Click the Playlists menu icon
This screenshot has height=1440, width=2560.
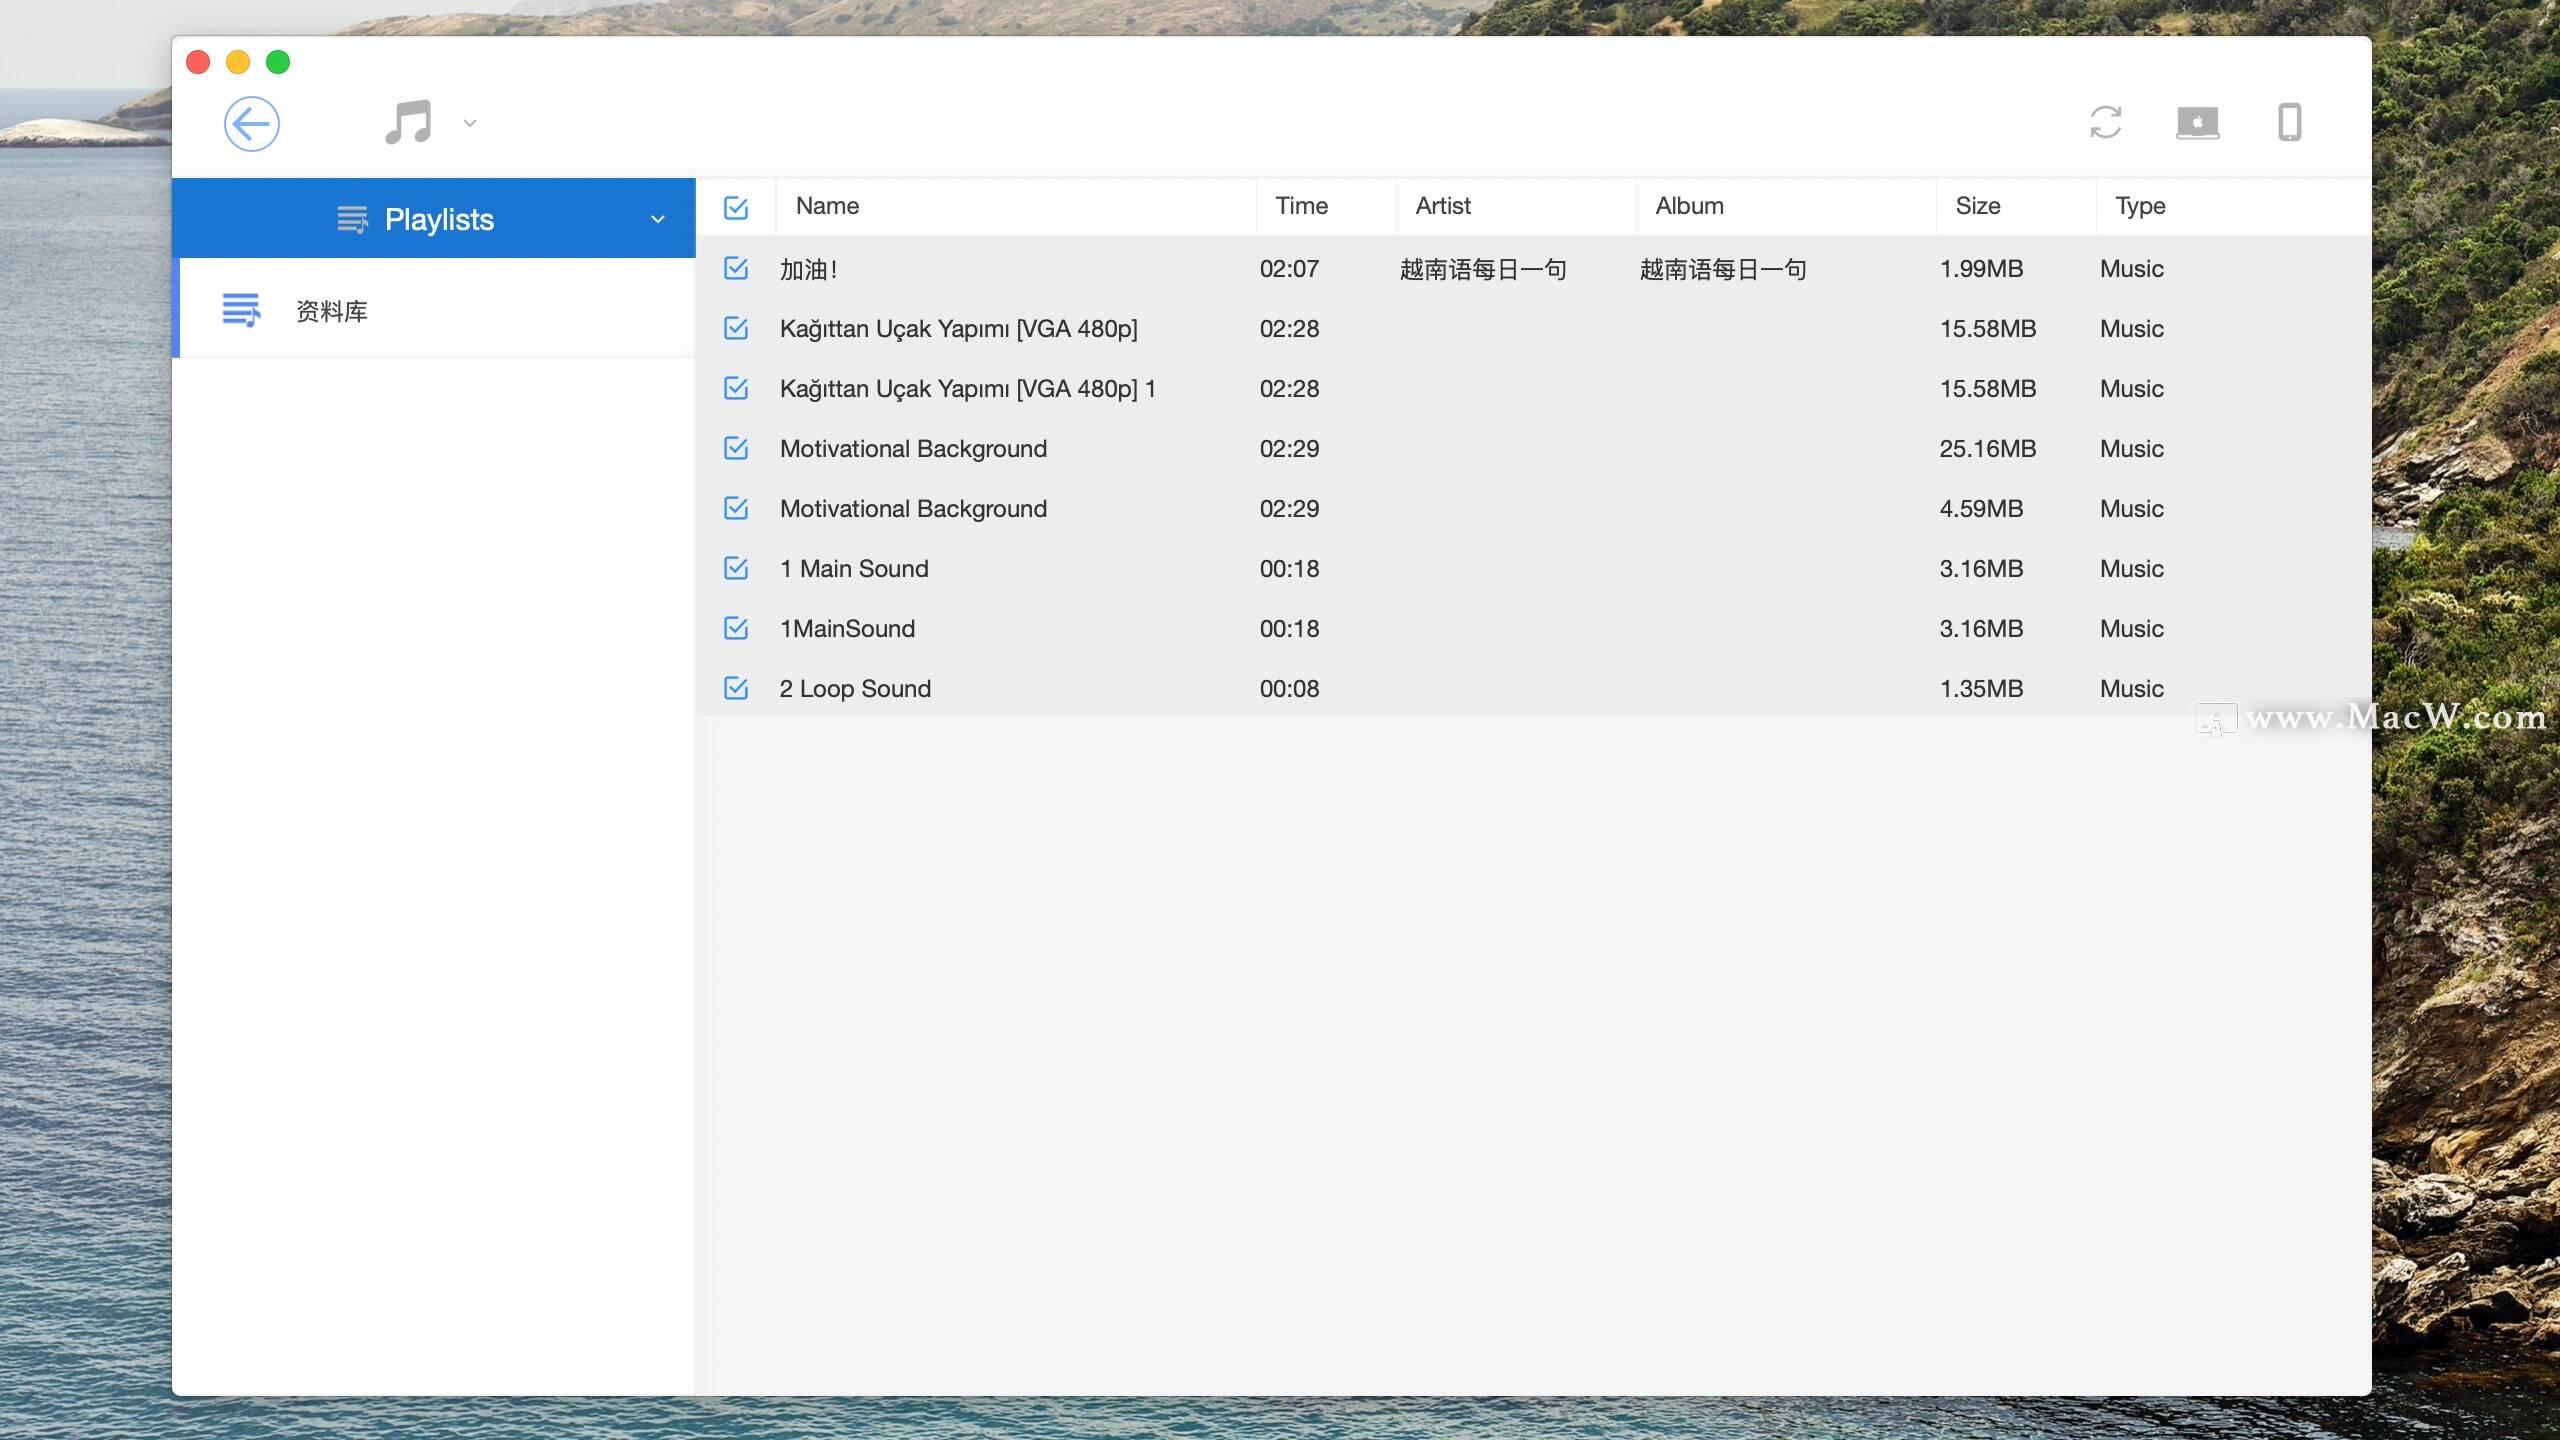pos(353,218)
